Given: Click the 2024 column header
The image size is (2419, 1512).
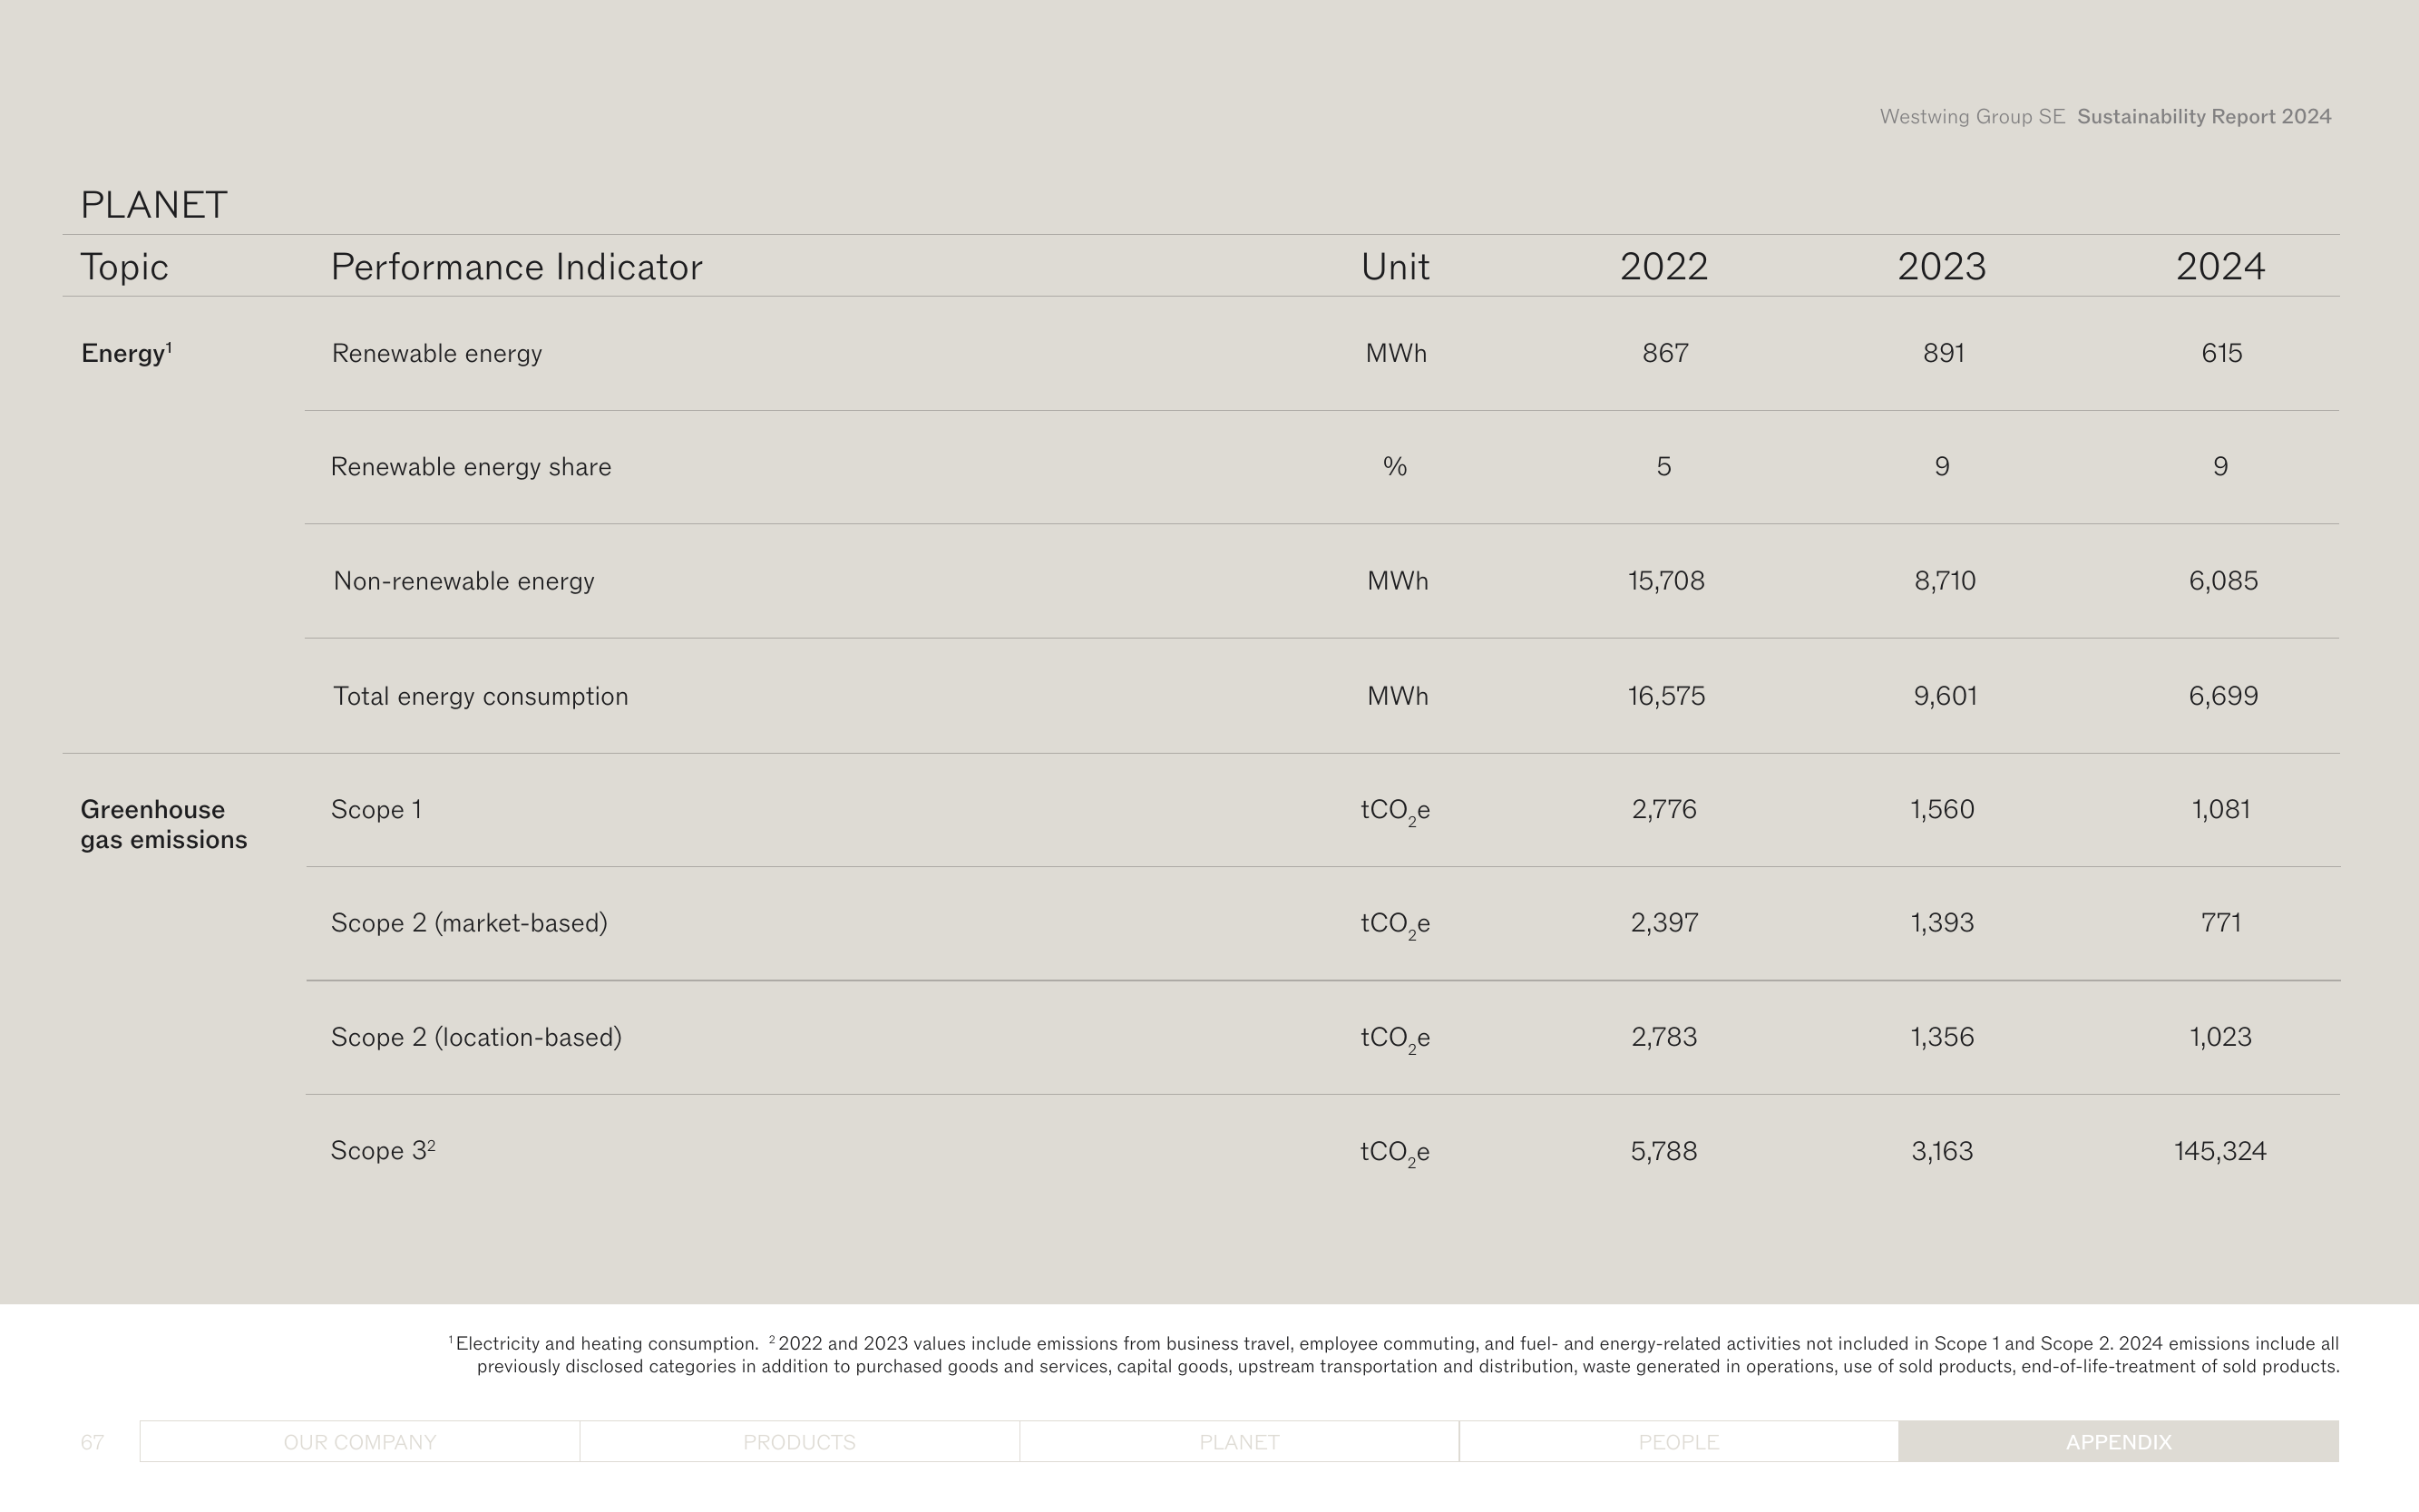Looking at the screenshot, I should [x=2220, y=267].
